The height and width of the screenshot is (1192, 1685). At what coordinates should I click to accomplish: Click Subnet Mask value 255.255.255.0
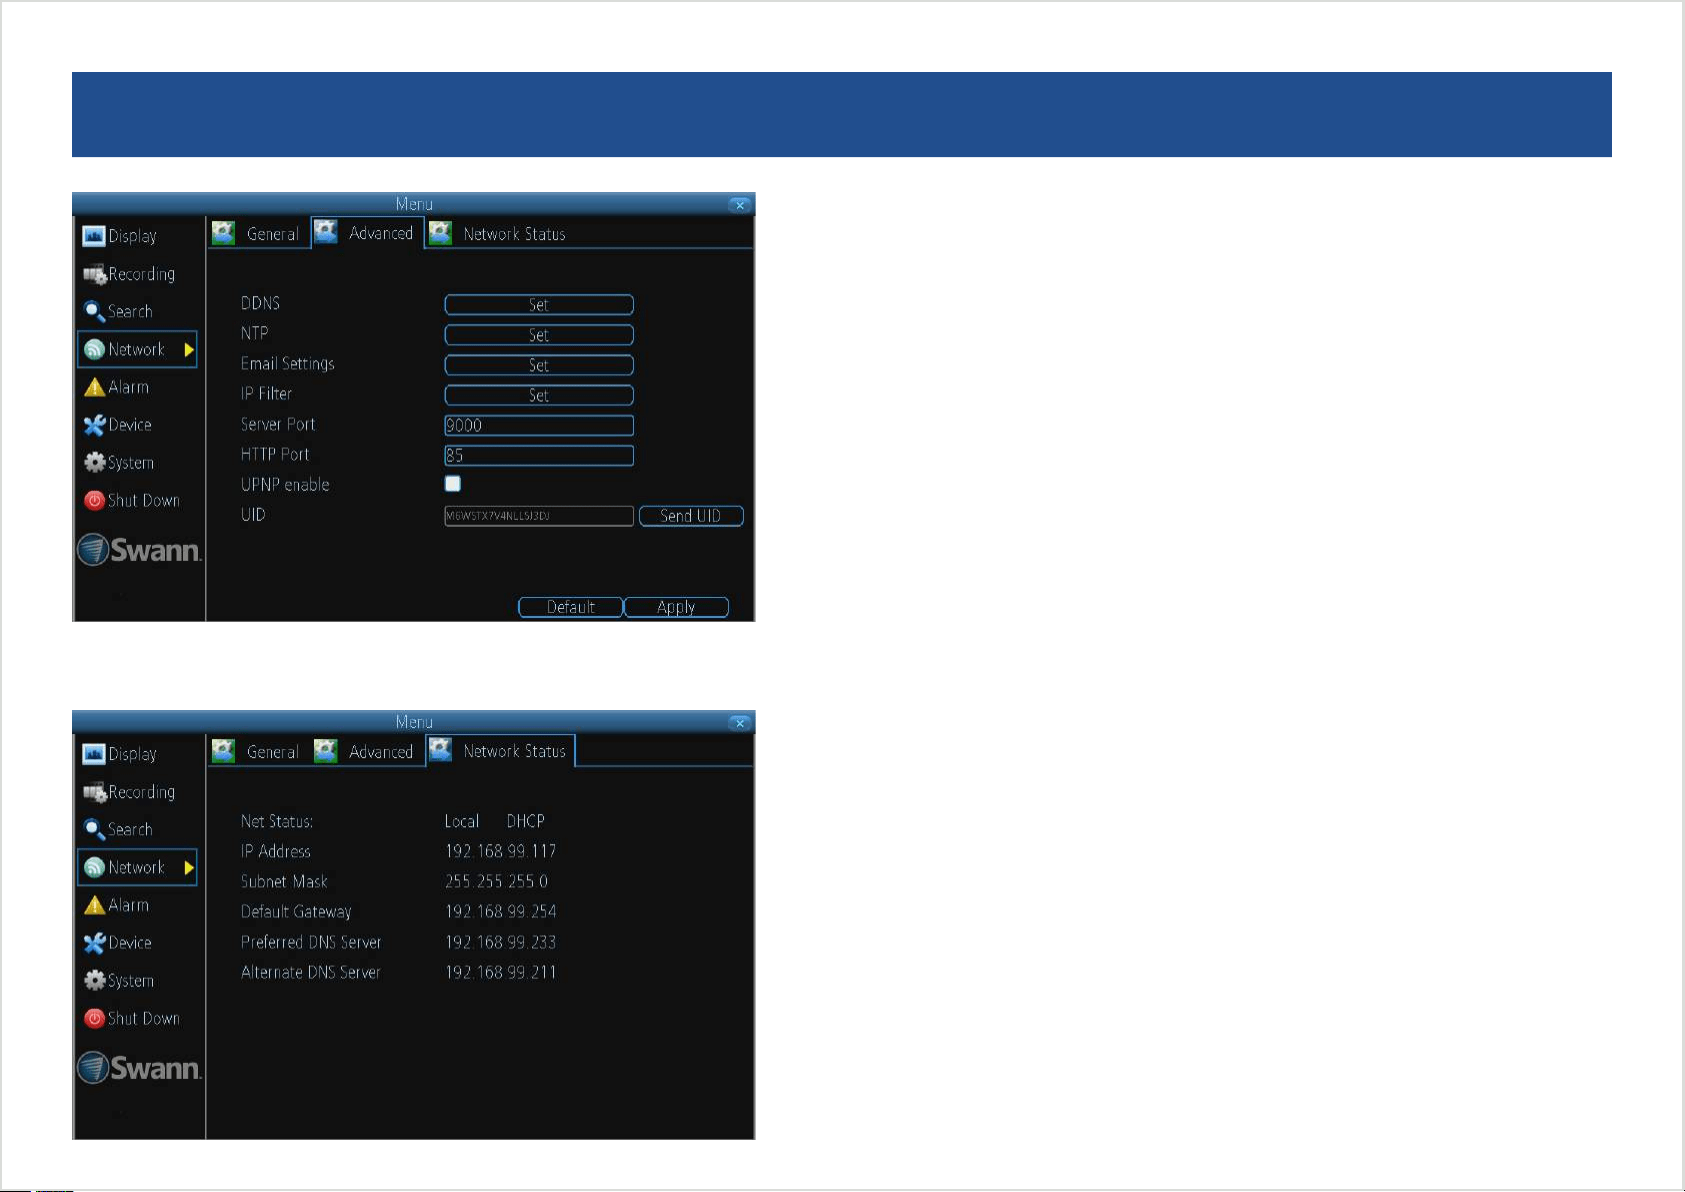tap(497, 881)
